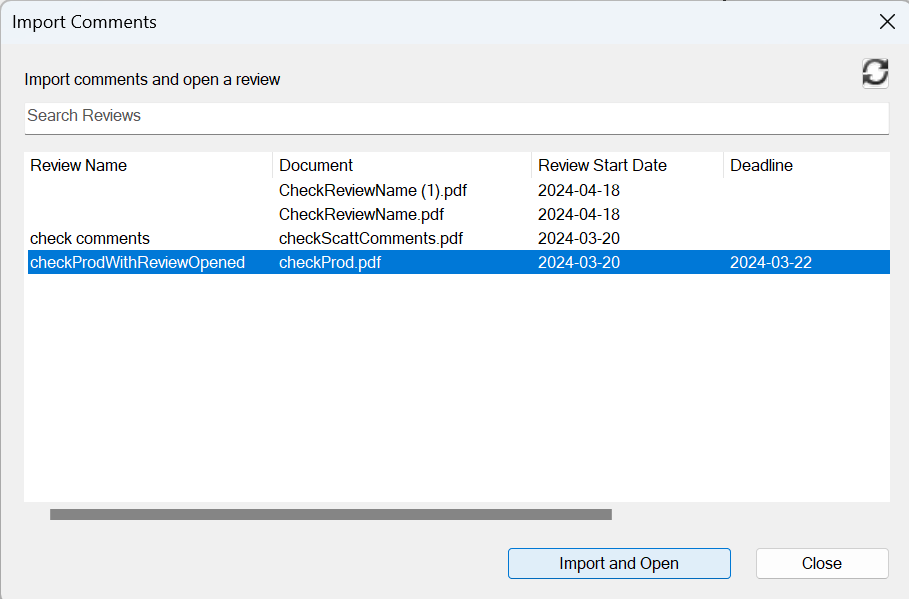The height and width of the screenshot is (599, 909).
Task: Click the Import Comments title bar
Action: pyautogui.click(x=400, y=22)
